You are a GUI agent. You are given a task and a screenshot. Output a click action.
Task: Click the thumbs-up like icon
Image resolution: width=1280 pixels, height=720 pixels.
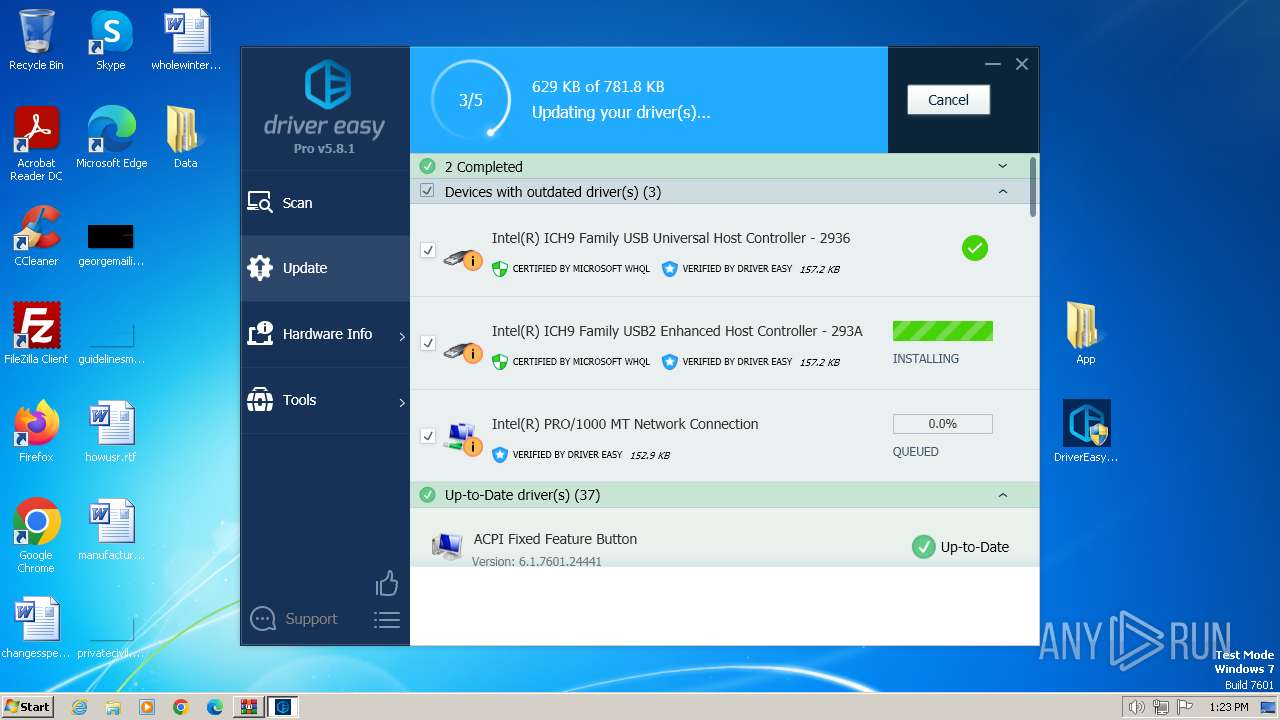click(387, 583)
